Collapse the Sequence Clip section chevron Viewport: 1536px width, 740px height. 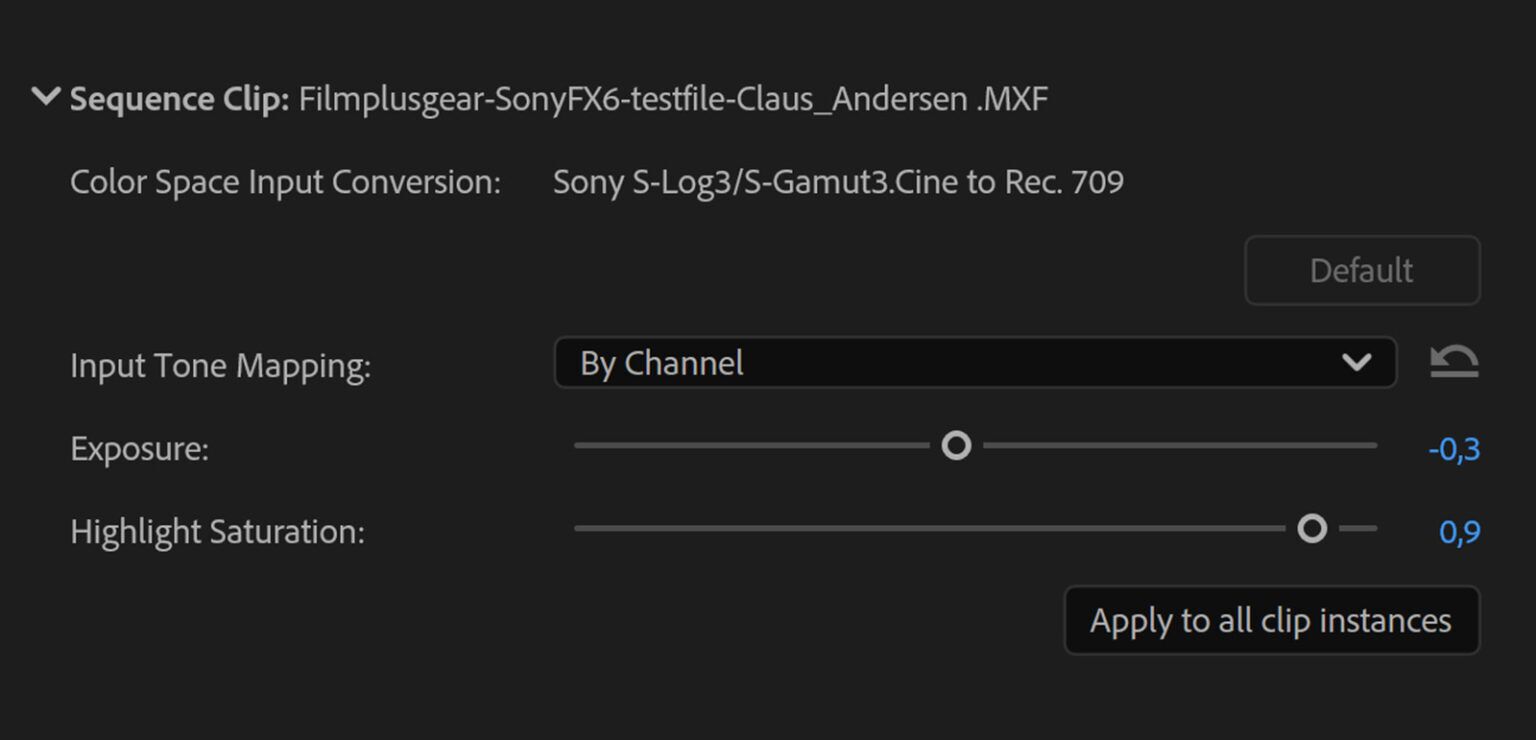[44, 97]
